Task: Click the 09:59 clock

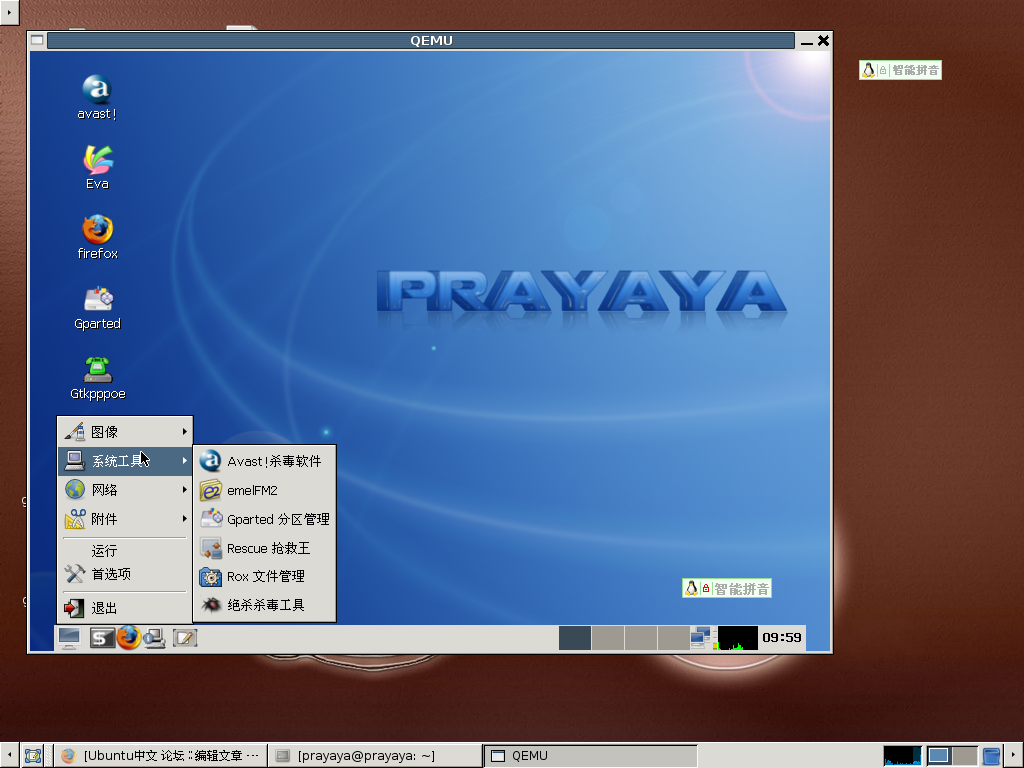Action: 782,637
